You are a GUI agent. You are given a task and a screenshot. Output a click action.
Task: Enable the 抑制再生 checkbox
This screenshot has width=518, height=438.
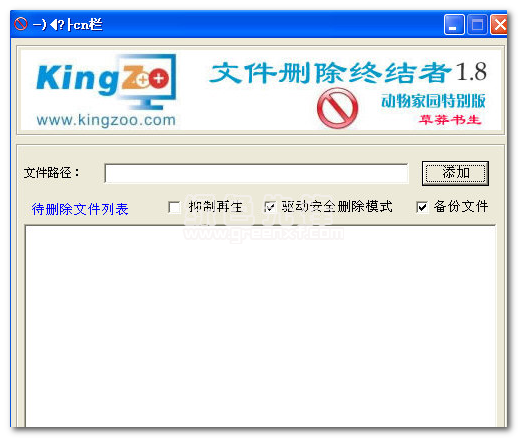coord(174,207)
